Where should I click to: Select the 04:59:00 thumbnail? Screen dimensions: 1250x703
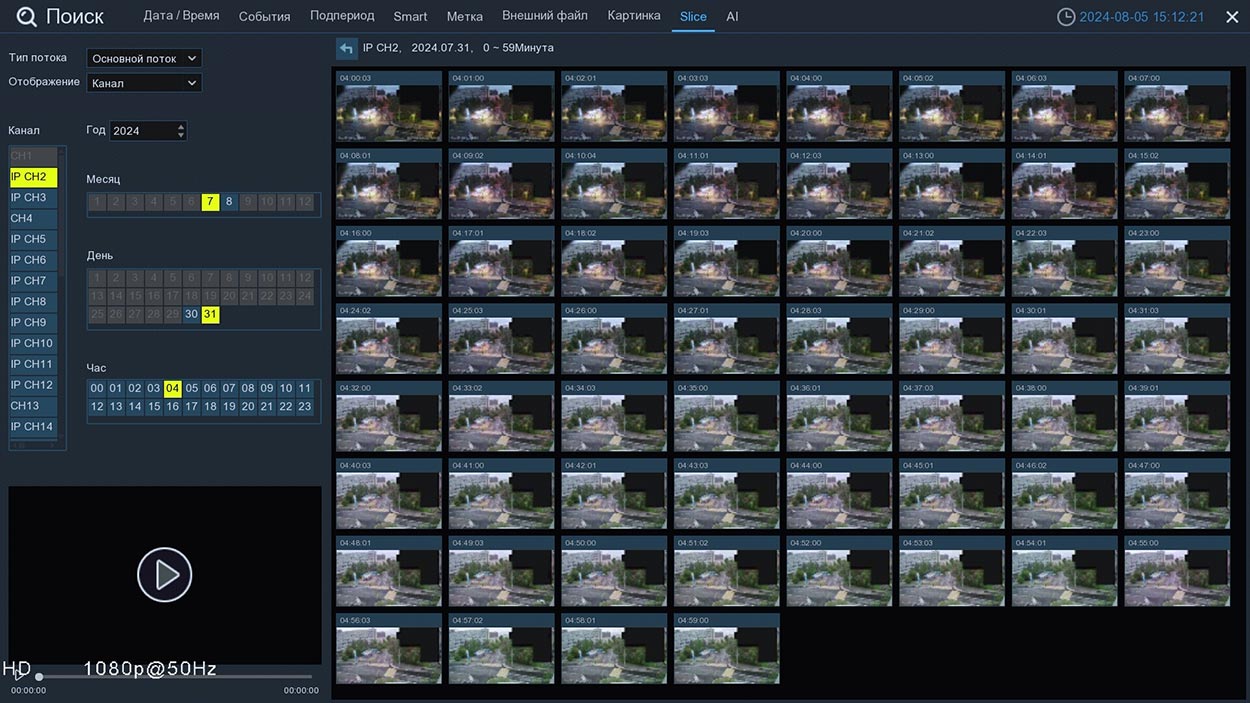(726, 650)
